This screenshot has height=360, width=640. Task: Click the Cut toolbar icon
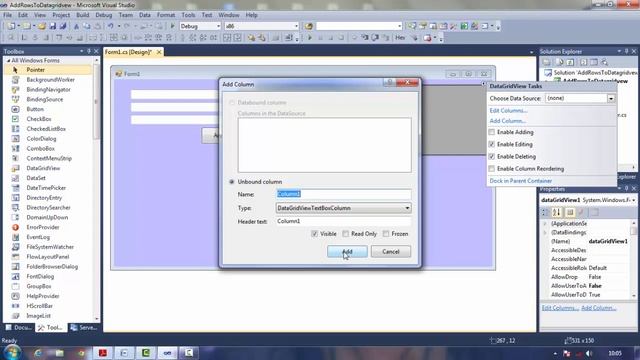pos(76,26)
